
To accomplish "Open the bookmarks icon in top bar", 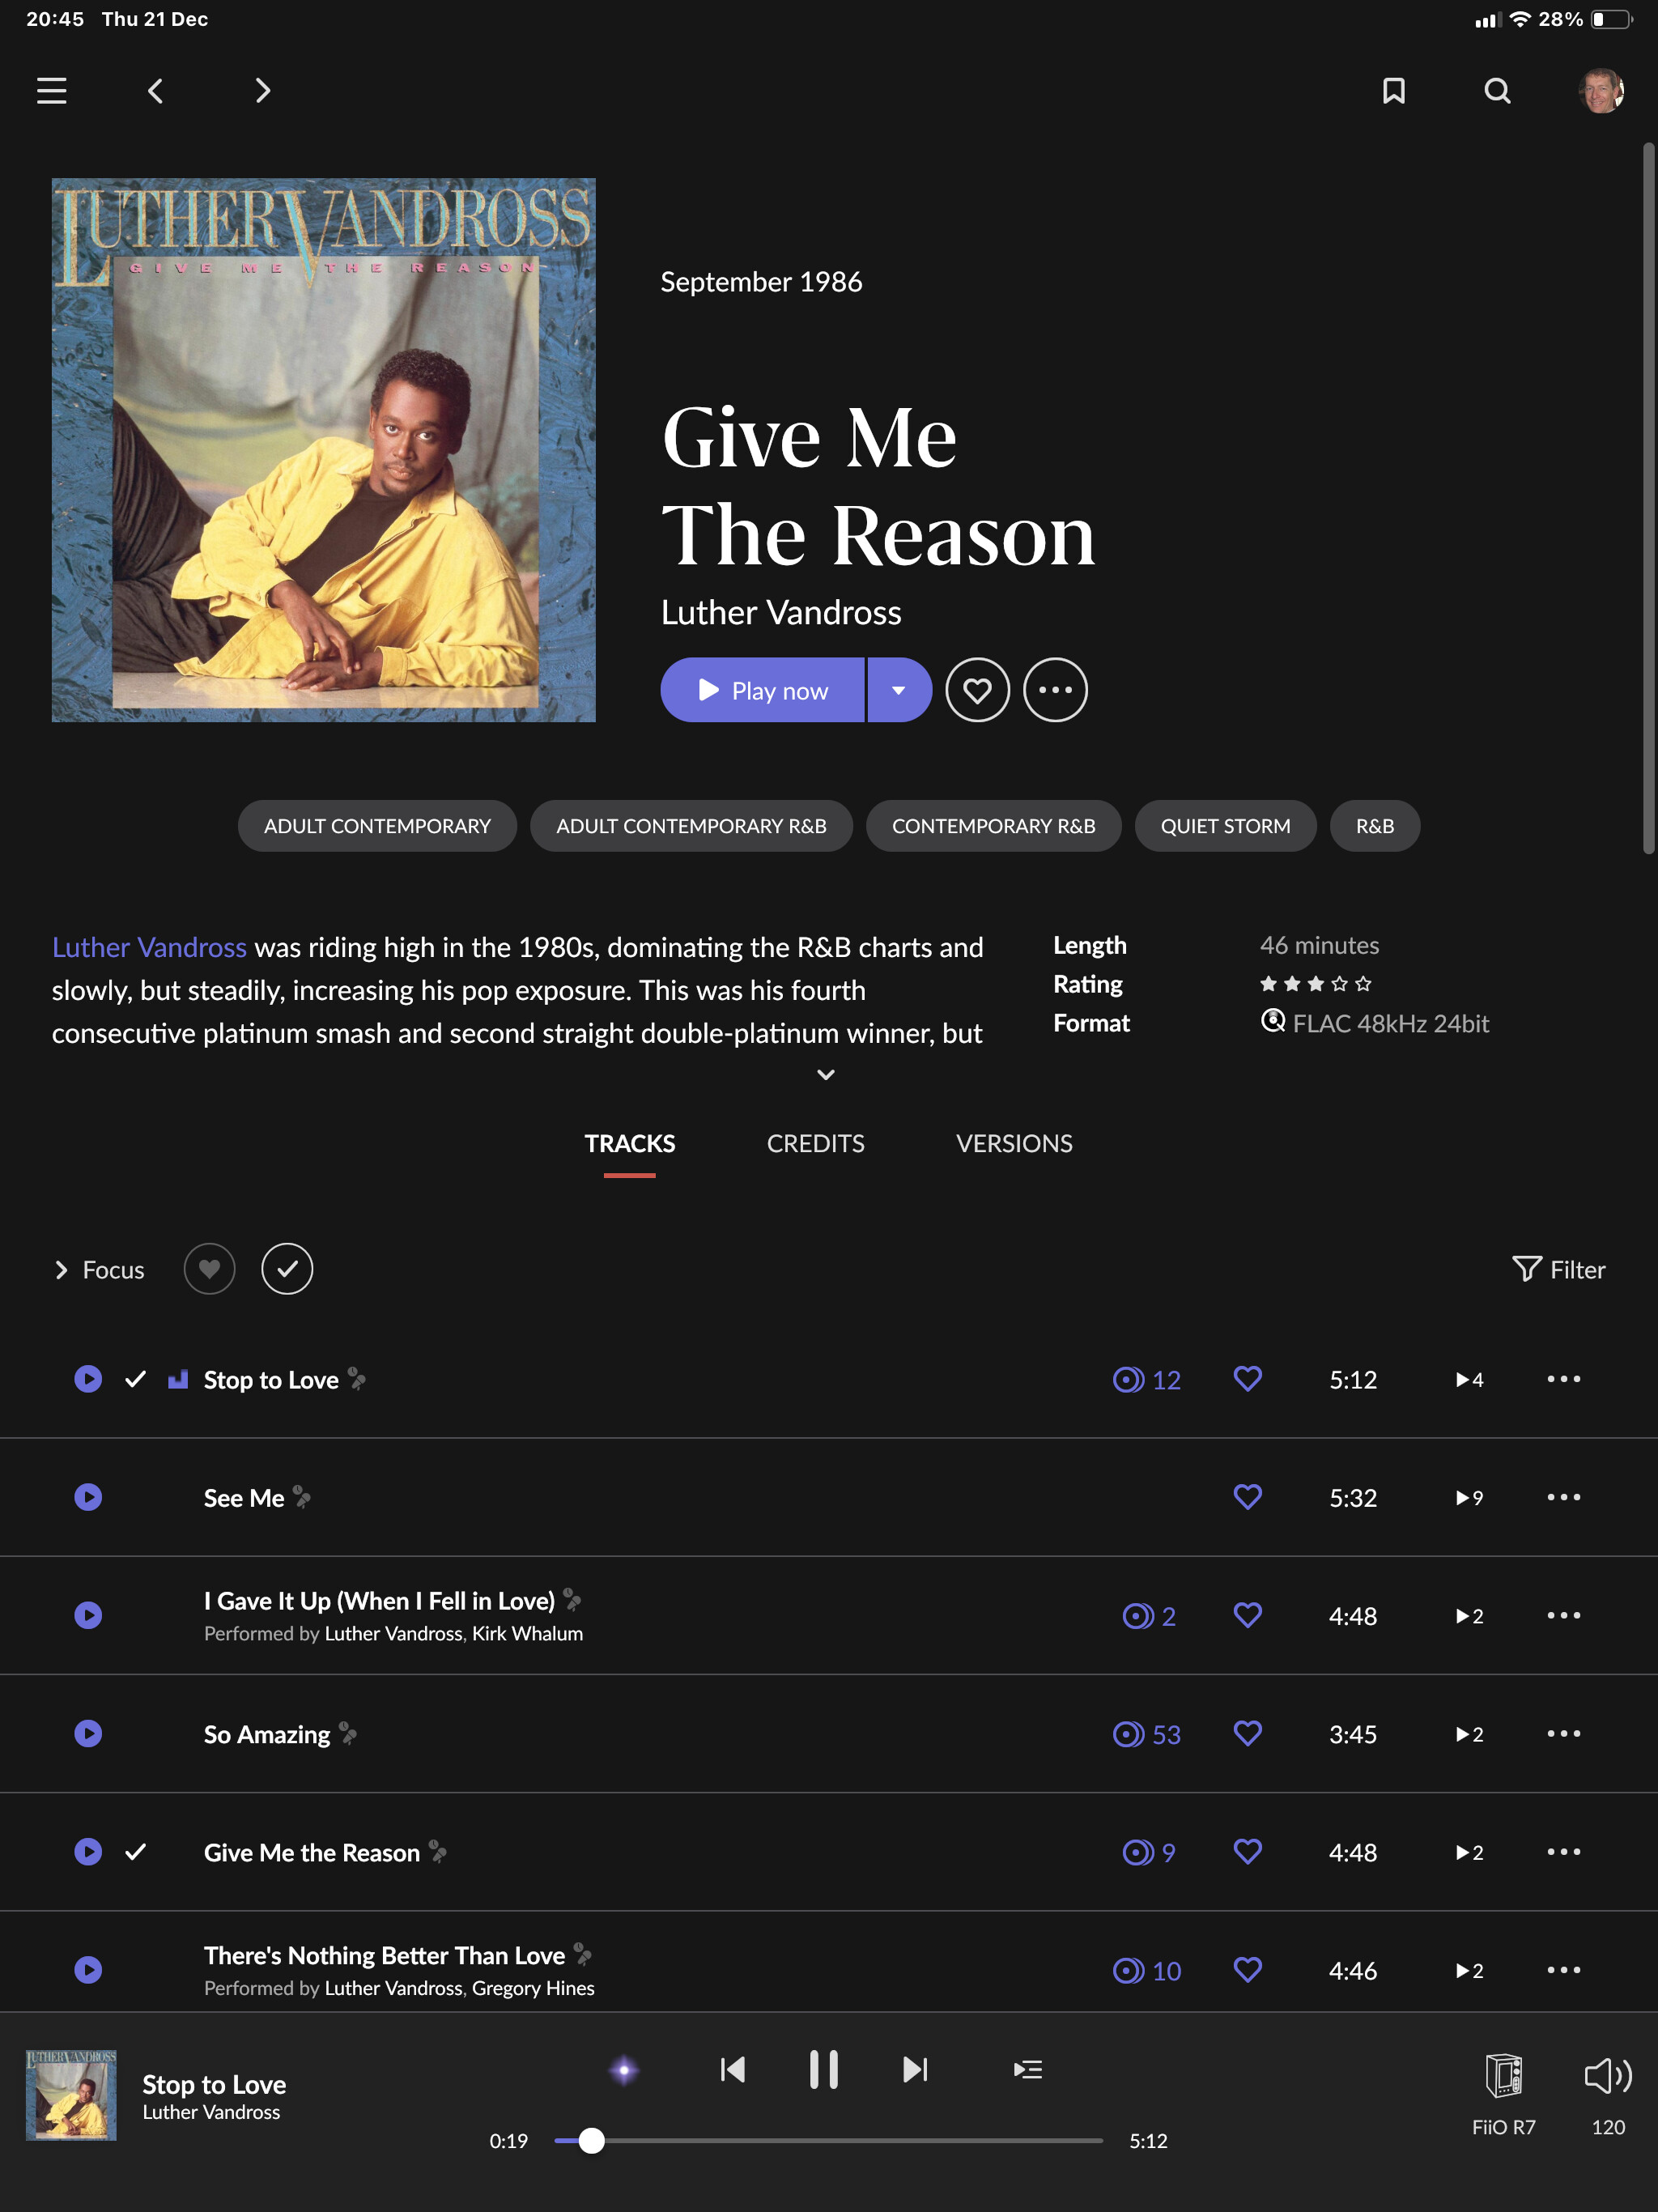I will (1393, 91).
